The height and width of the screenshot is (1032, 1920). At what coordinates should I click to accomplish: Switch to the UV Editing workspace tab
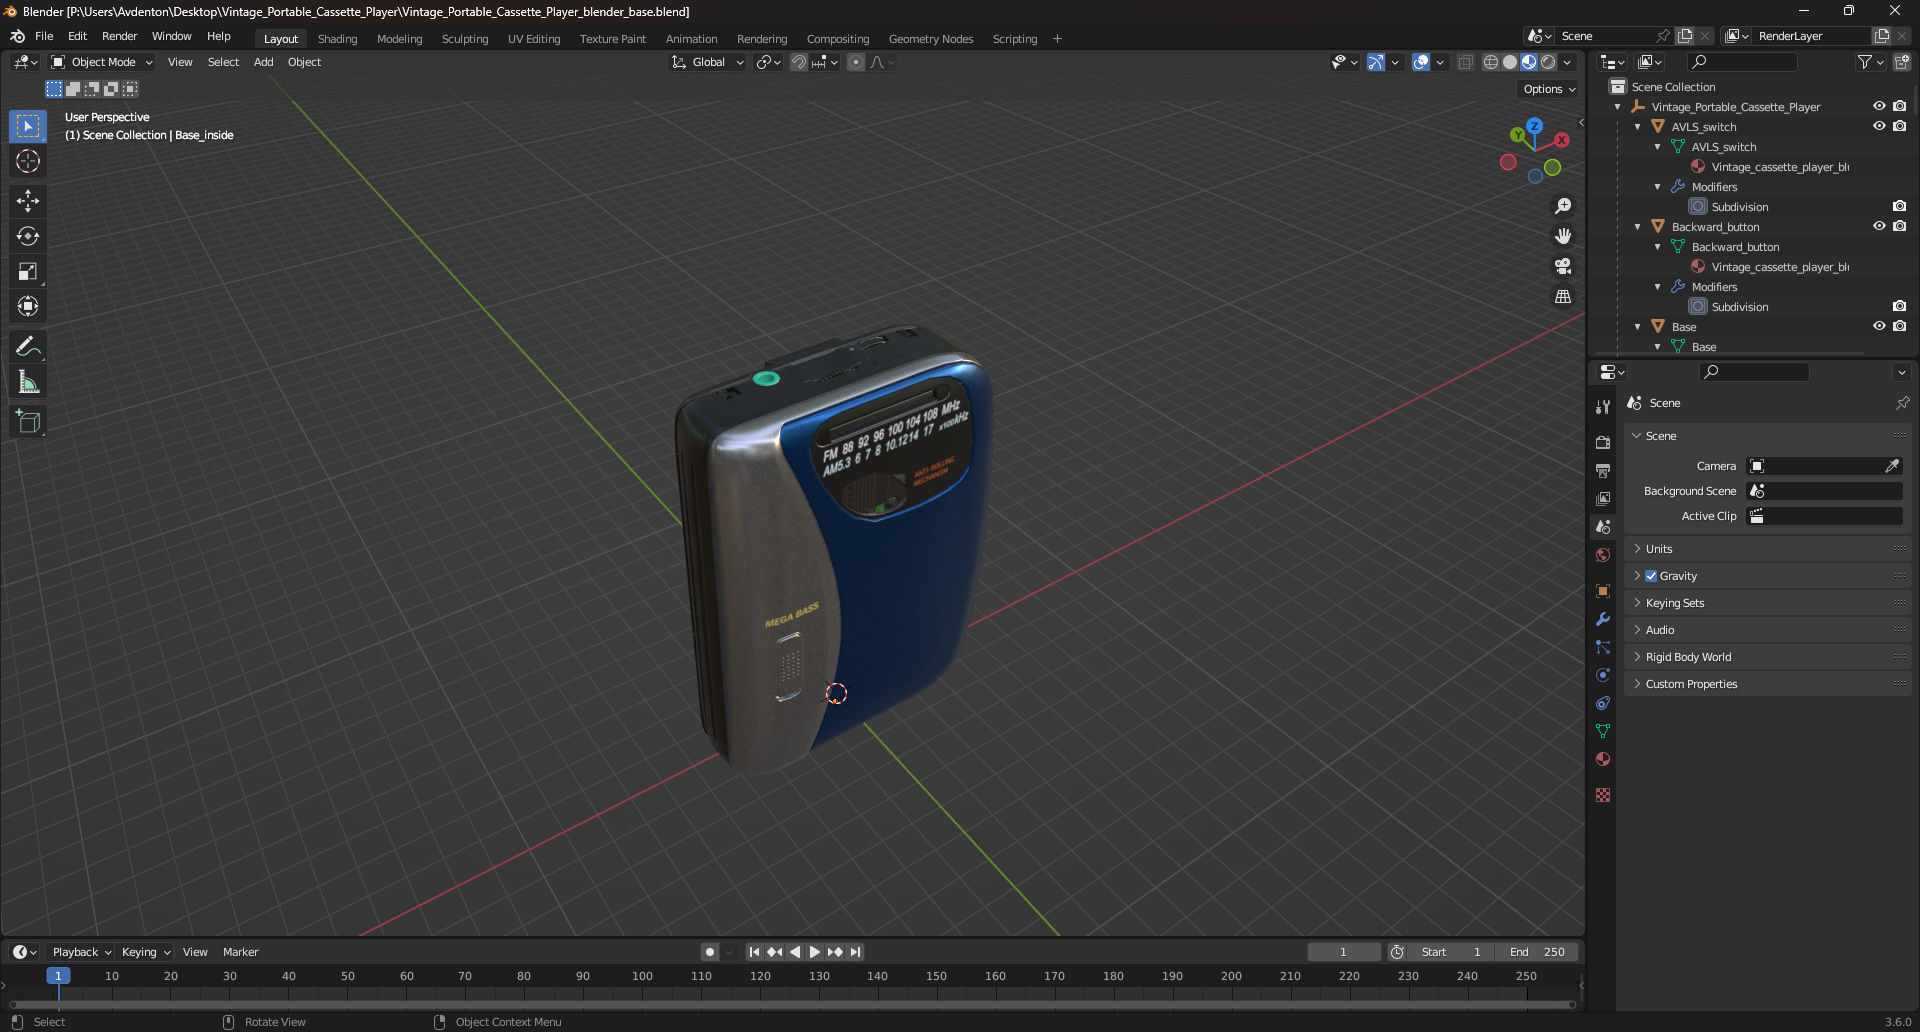point(534,39)
